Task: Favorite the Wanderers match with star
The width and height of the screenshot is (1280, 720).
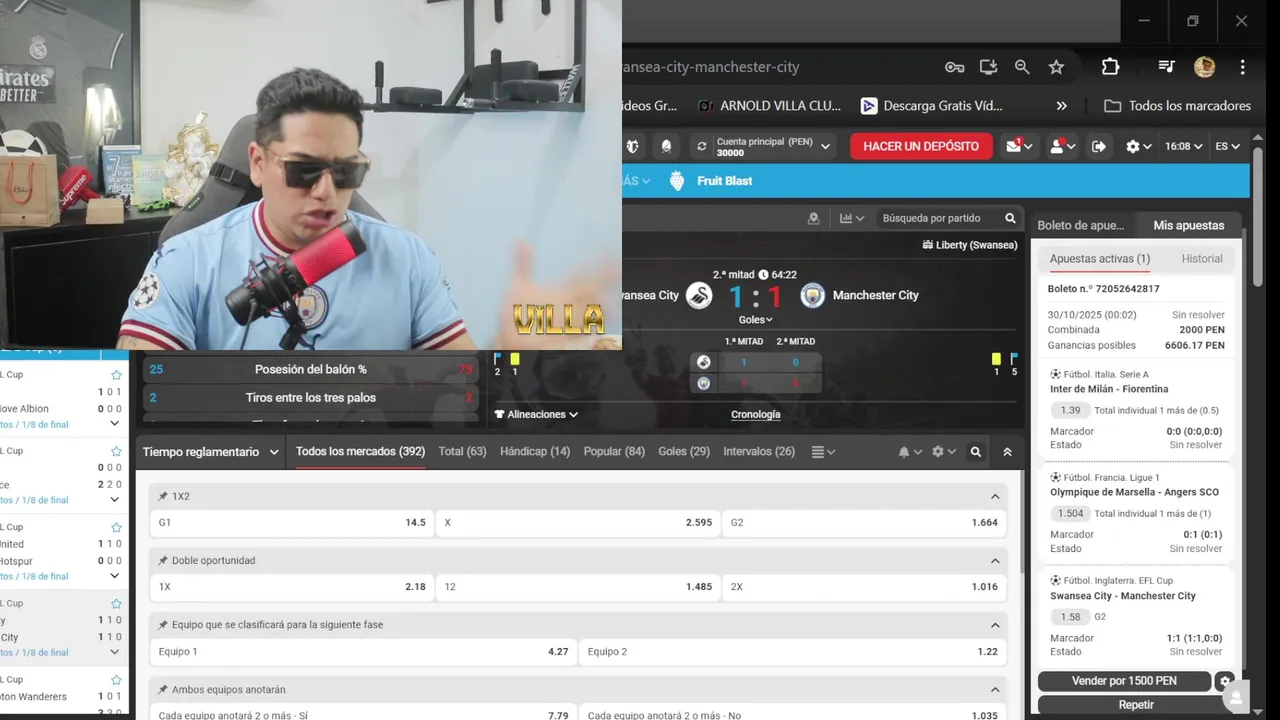Action: click(x=116, y=680)
